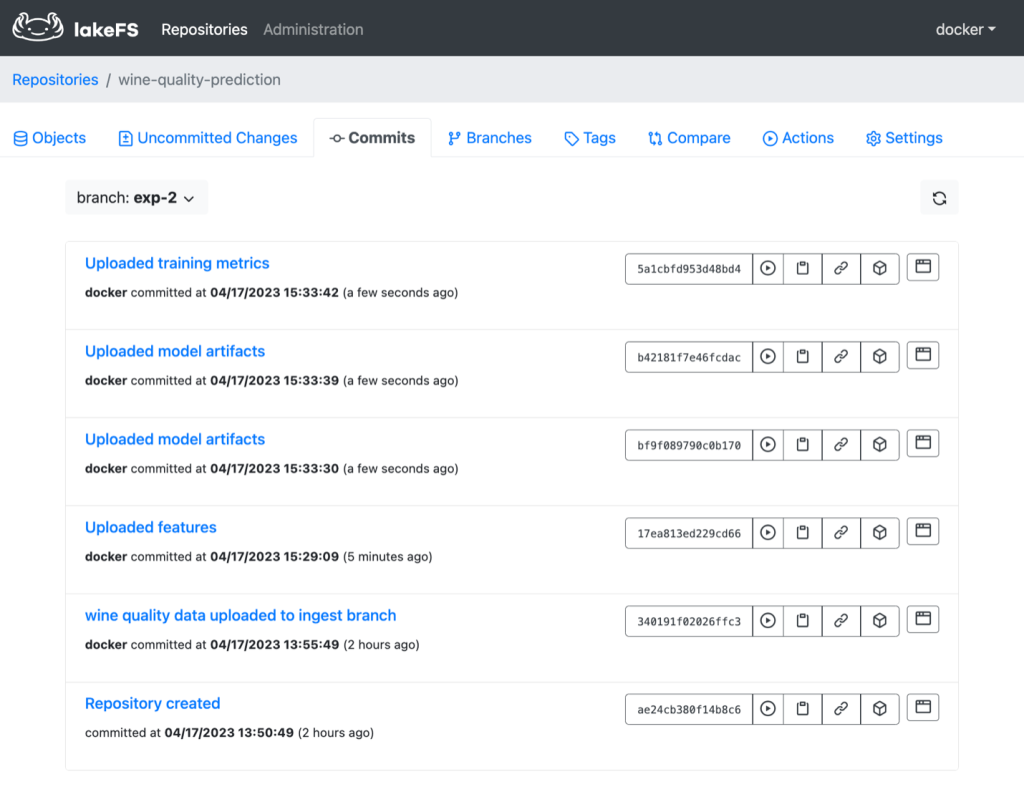The height and width of the screenshot is (807, 1024).
Task: Switch to the Settings tab
Action: (x=904, y=138)
